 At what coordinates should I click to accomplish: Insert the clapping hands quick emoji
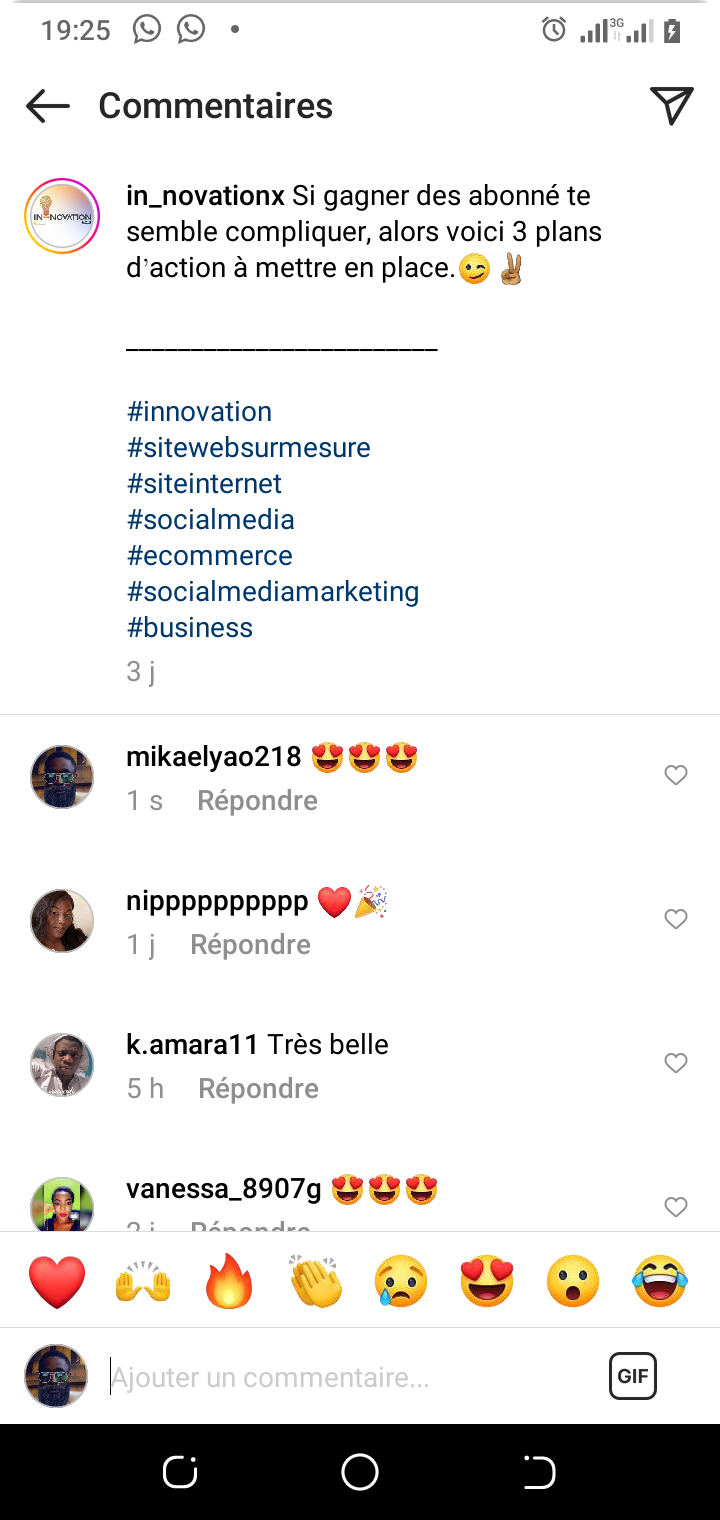[316, 1281]
